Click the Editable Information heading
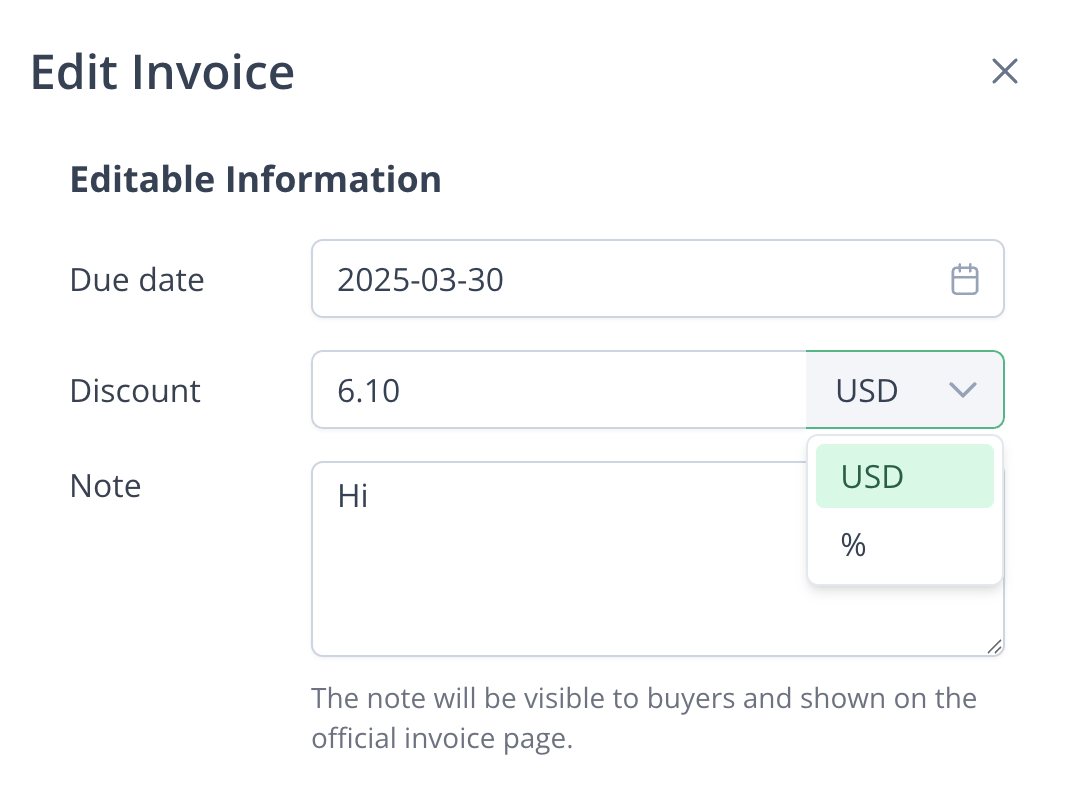The image size is (1079, 806). [x=255, y=180]
